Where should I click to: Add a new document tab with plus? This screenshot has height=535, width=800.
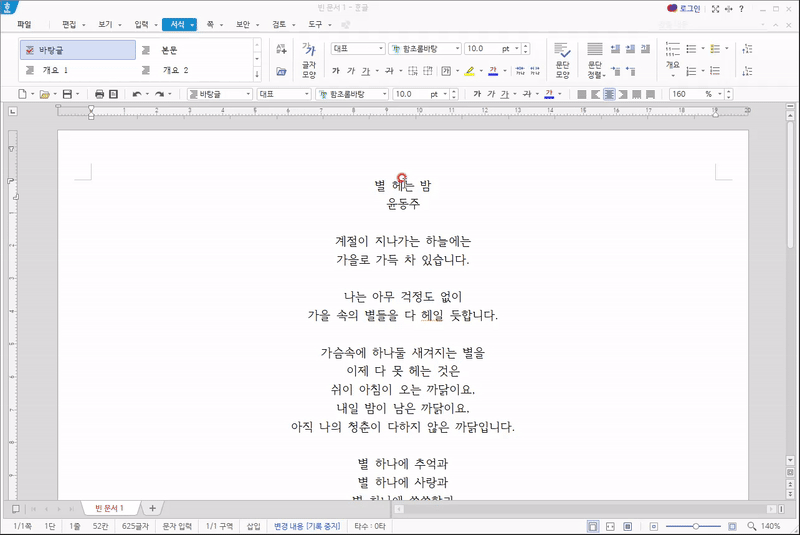tap(152, 508)
